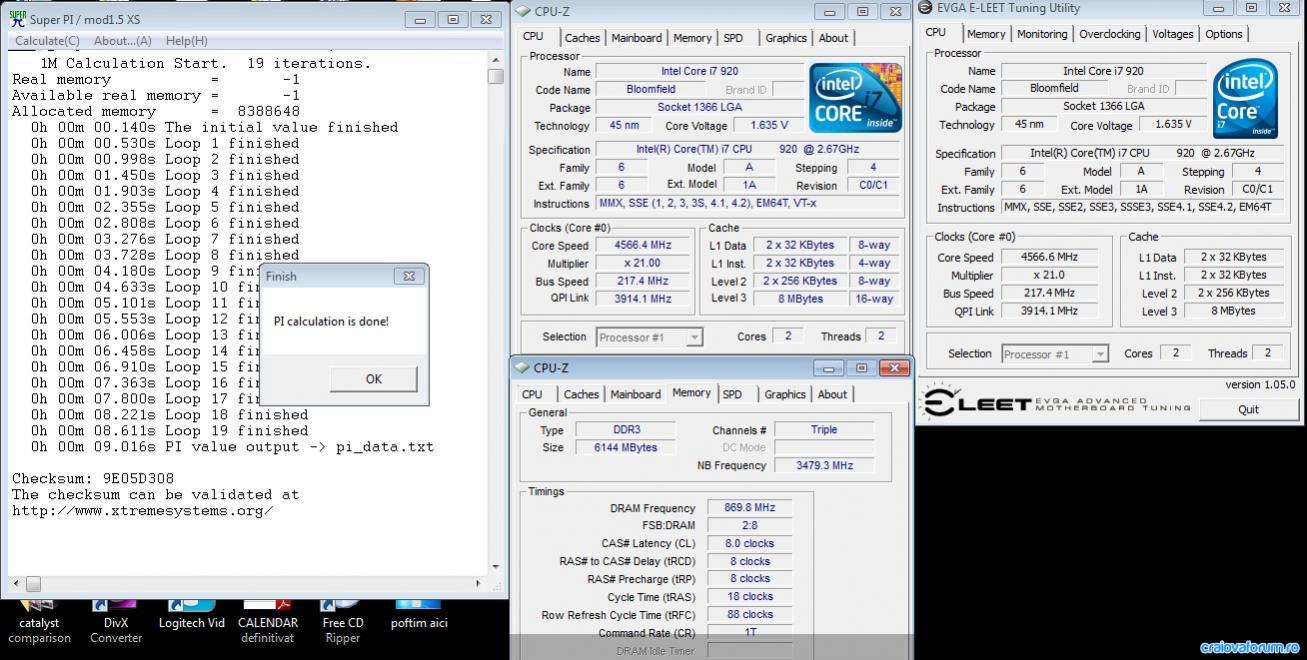The height and width of the screenshot is (660, 1307).
Task: Click Super PI horizontal scrollbar right arrow
Action: [481, 583]
